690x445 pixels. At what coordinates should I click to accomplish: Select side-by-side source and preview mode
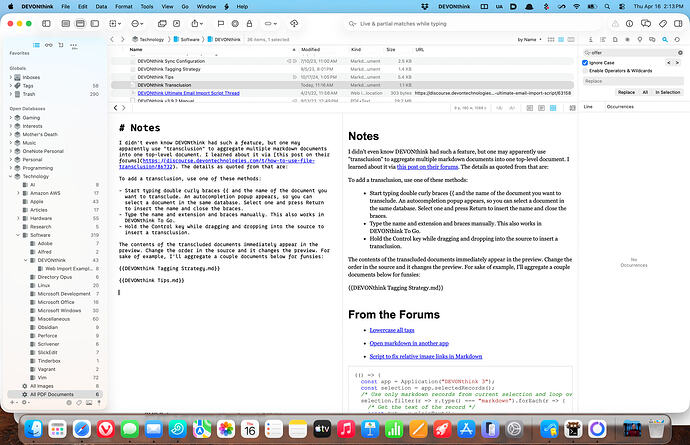pyautogui.click(x=553, y=108)
